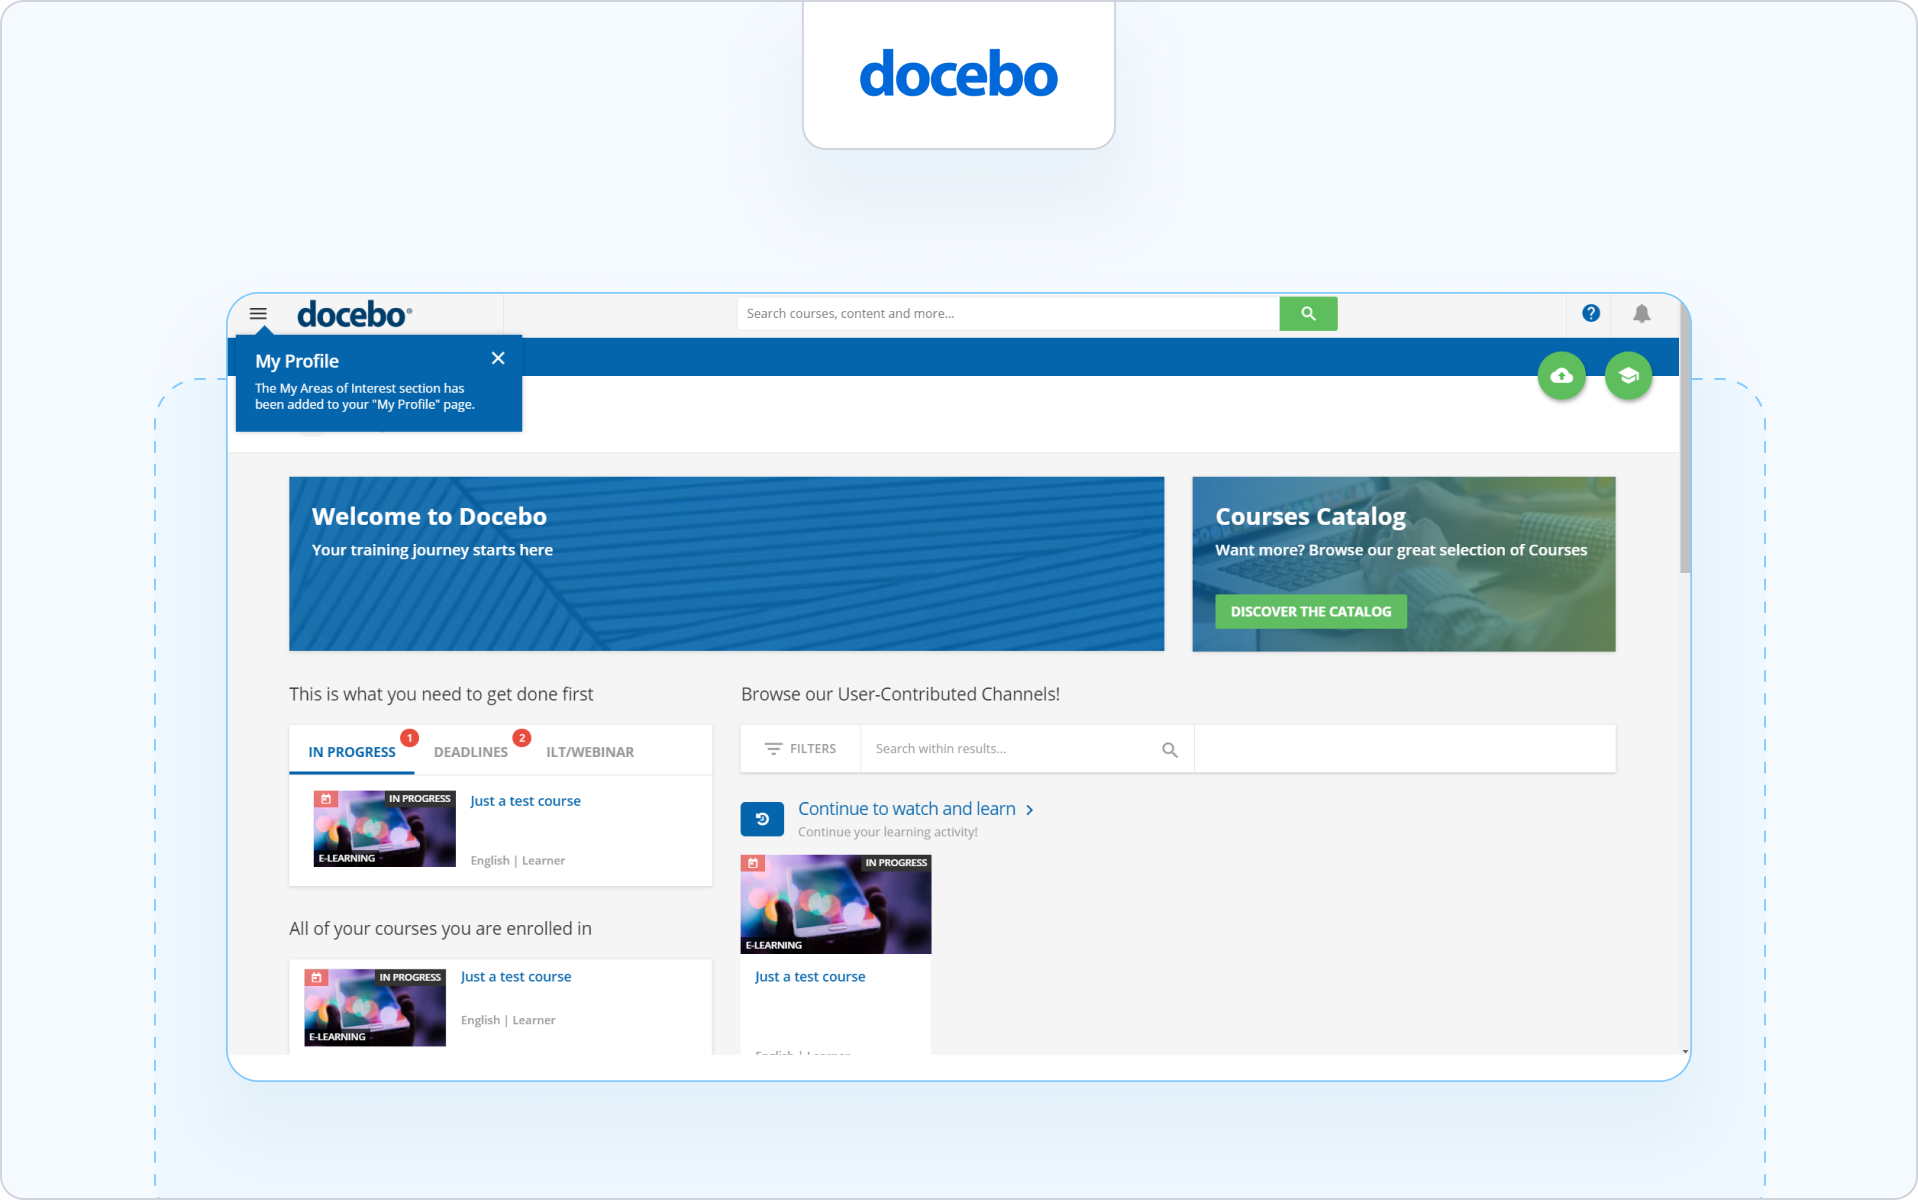Click the red calendar badge on channel thumbnail

(x=753, y=863)
